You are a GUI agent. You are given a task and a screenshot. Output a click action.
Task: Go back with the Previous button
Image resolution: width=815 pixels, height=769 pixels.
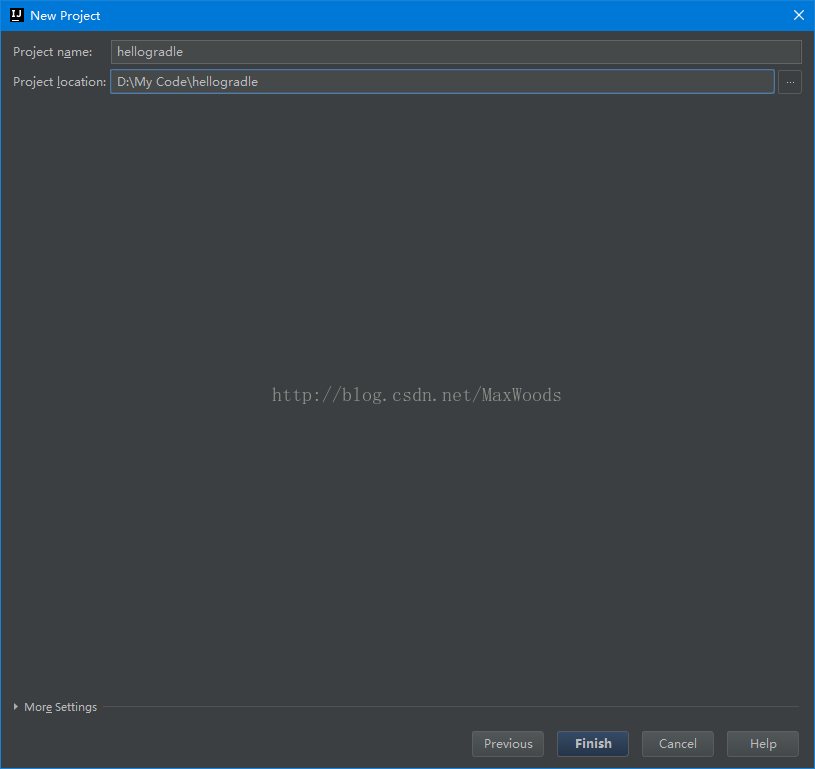(508, 744)
